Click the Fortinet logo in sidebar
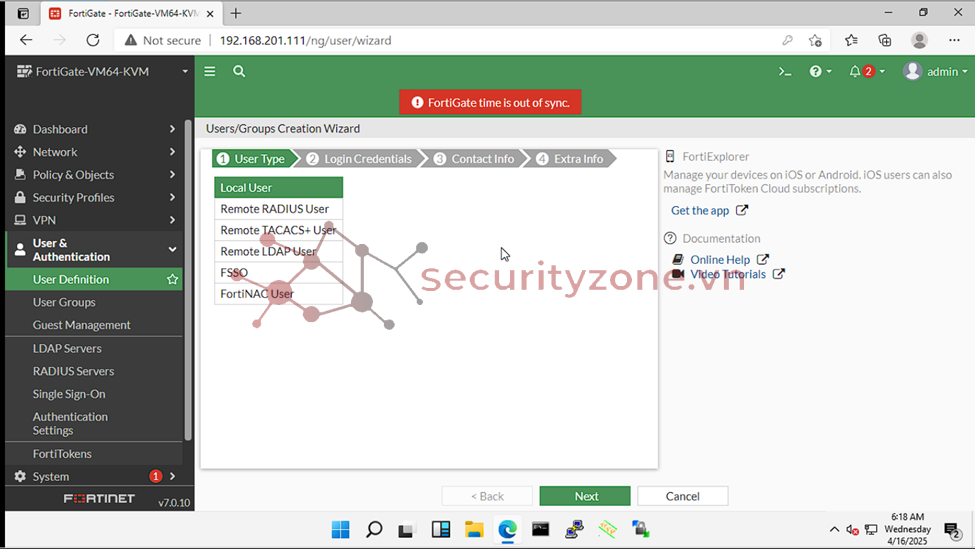Image resolution: width=975 pixels, height=549 pixels. (99, 499)
